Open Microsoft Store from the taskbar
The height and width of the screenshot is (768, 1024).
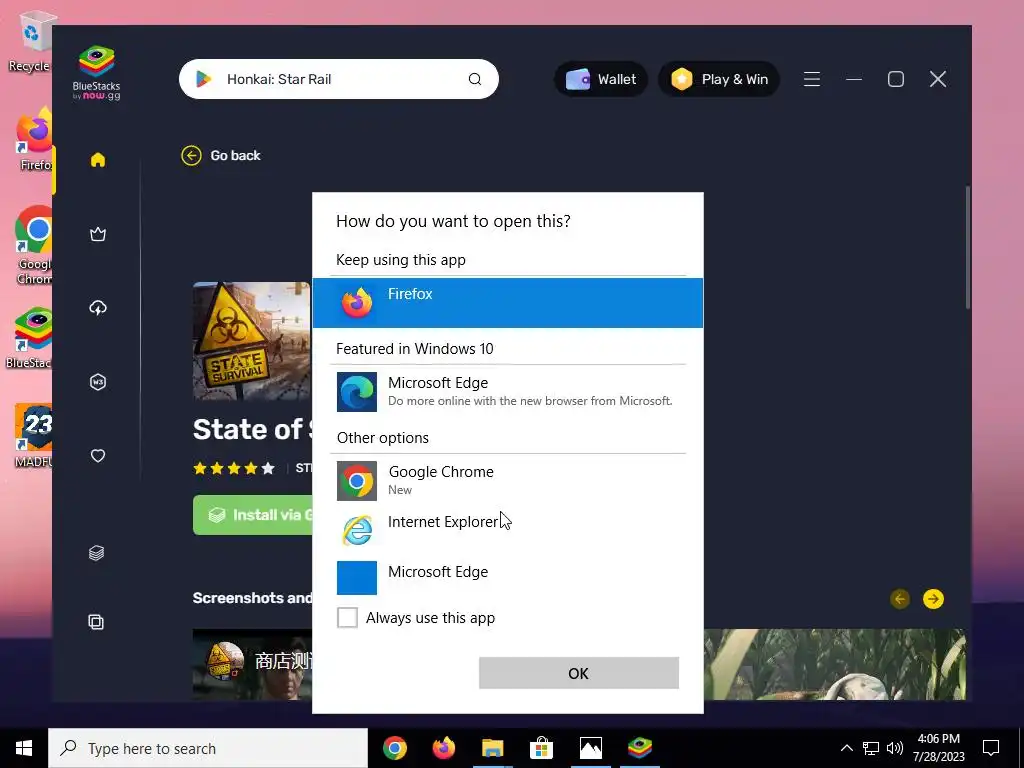click(x=541, y=748)
